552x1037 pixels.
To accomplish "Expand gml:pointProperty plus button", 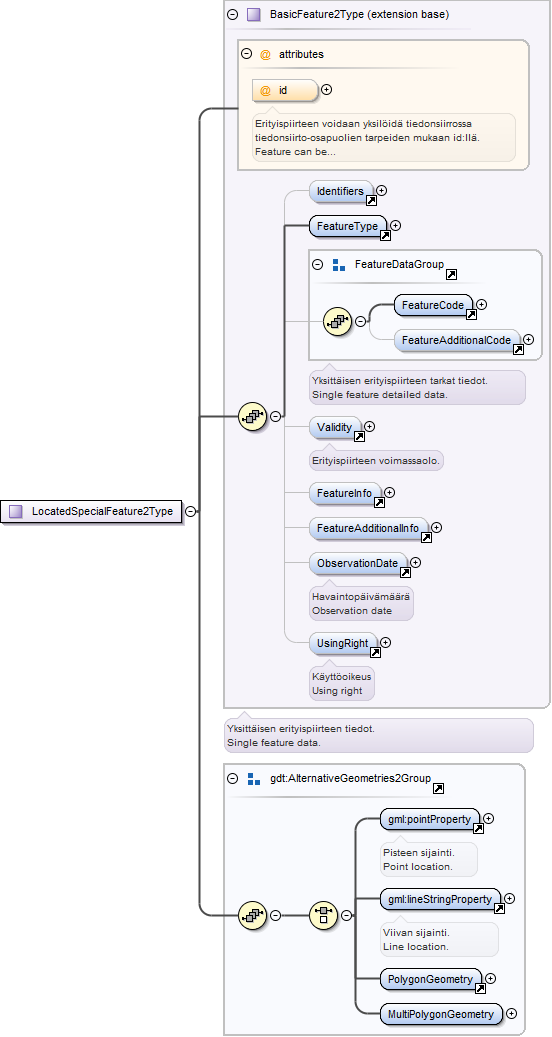I will [489, 819].
